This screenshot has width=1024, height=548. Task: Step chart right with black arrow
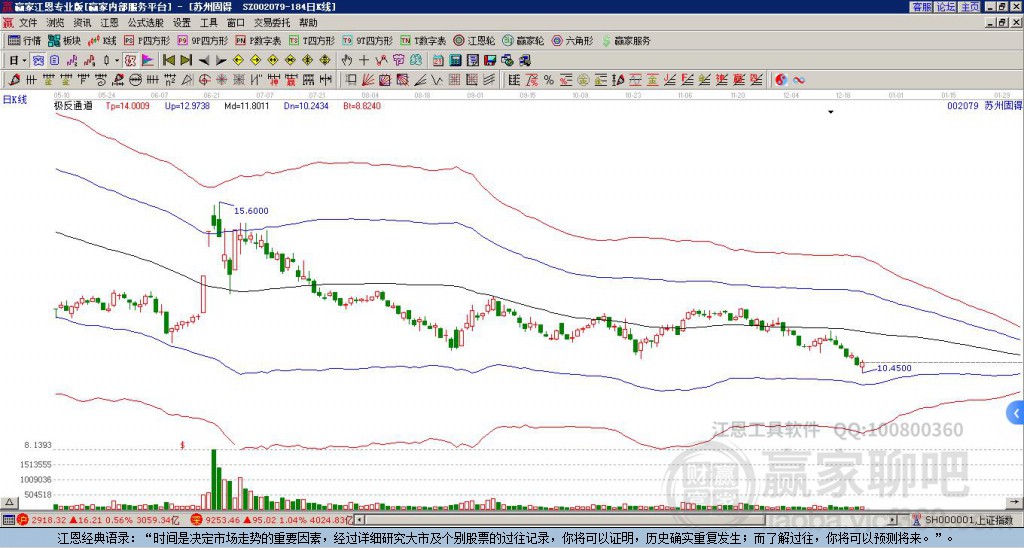[x=221, y=61]
